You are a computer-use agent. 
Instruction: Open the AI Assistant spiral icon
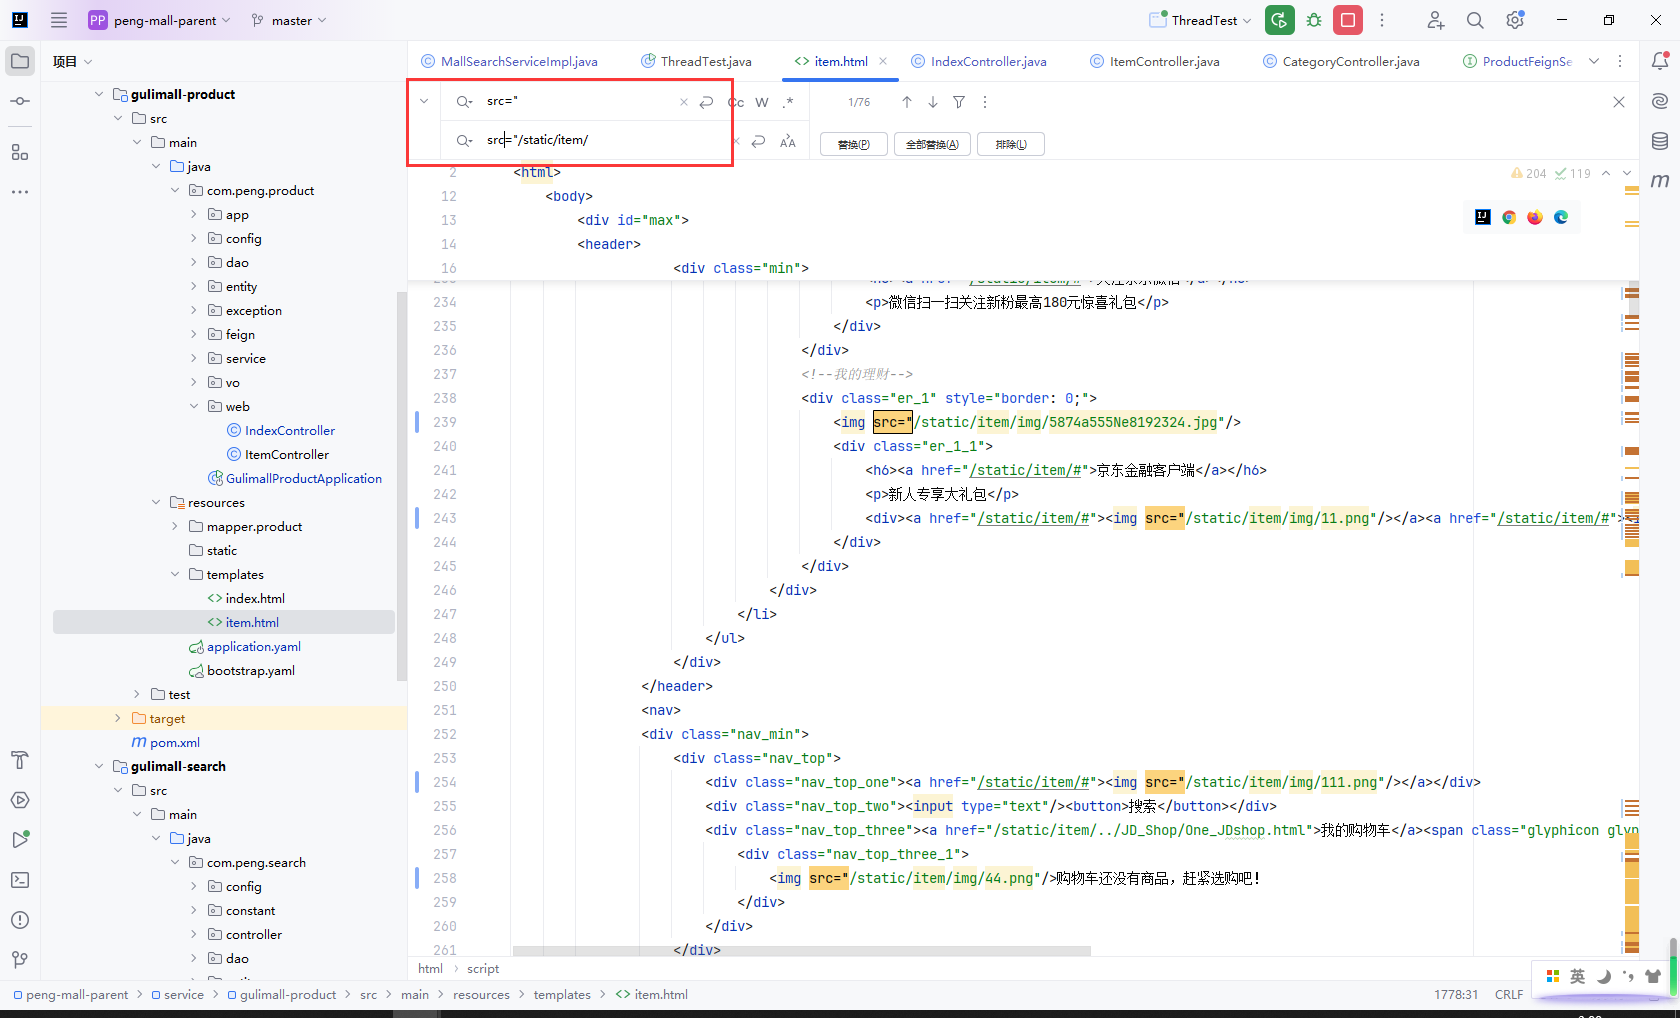(x=1660, y=101)
